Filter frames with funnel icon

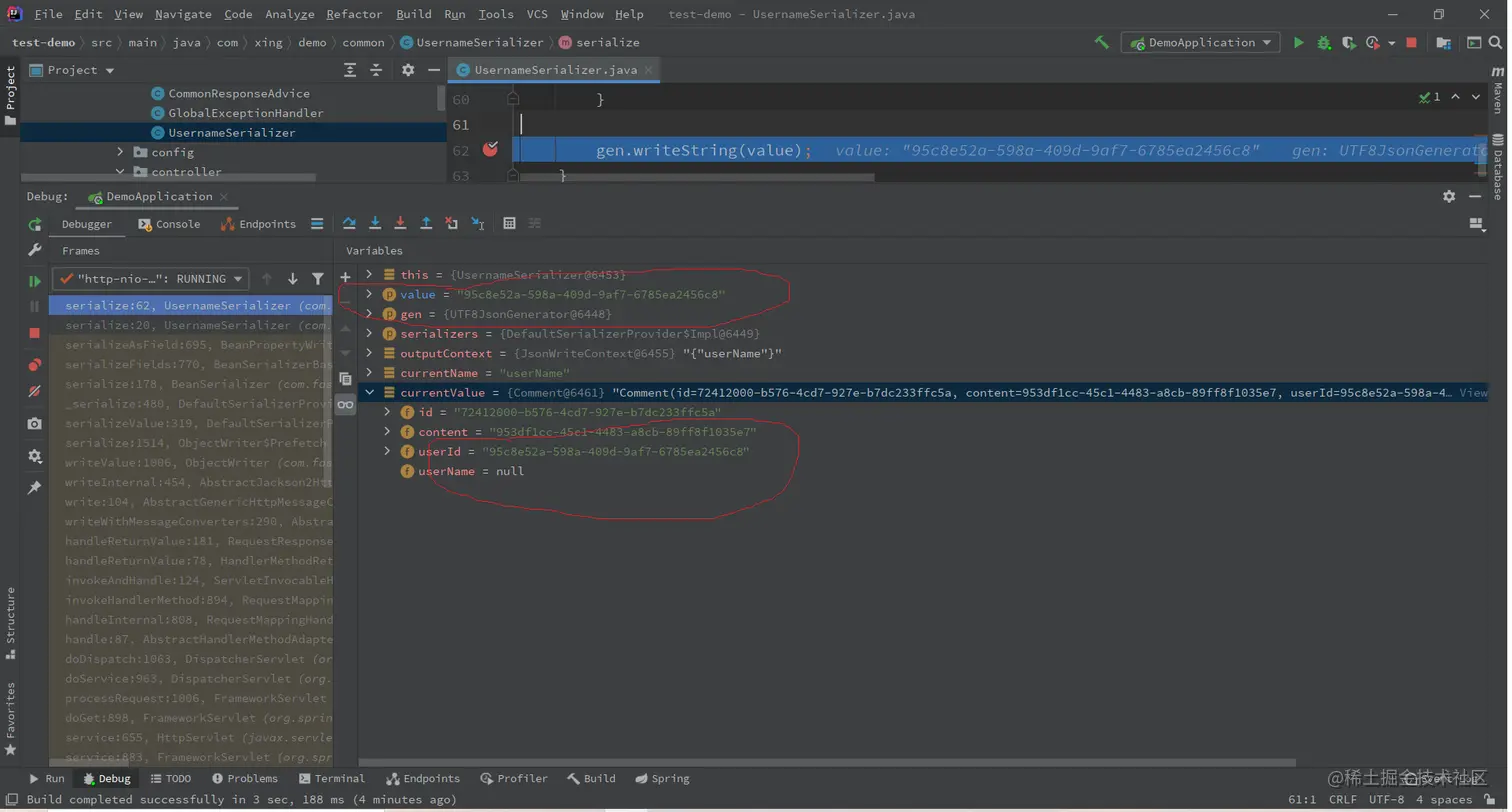318,279
